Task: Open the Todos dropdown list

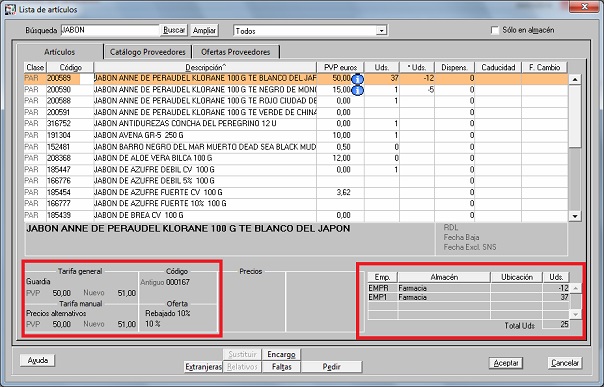Action: click(381, 30)
